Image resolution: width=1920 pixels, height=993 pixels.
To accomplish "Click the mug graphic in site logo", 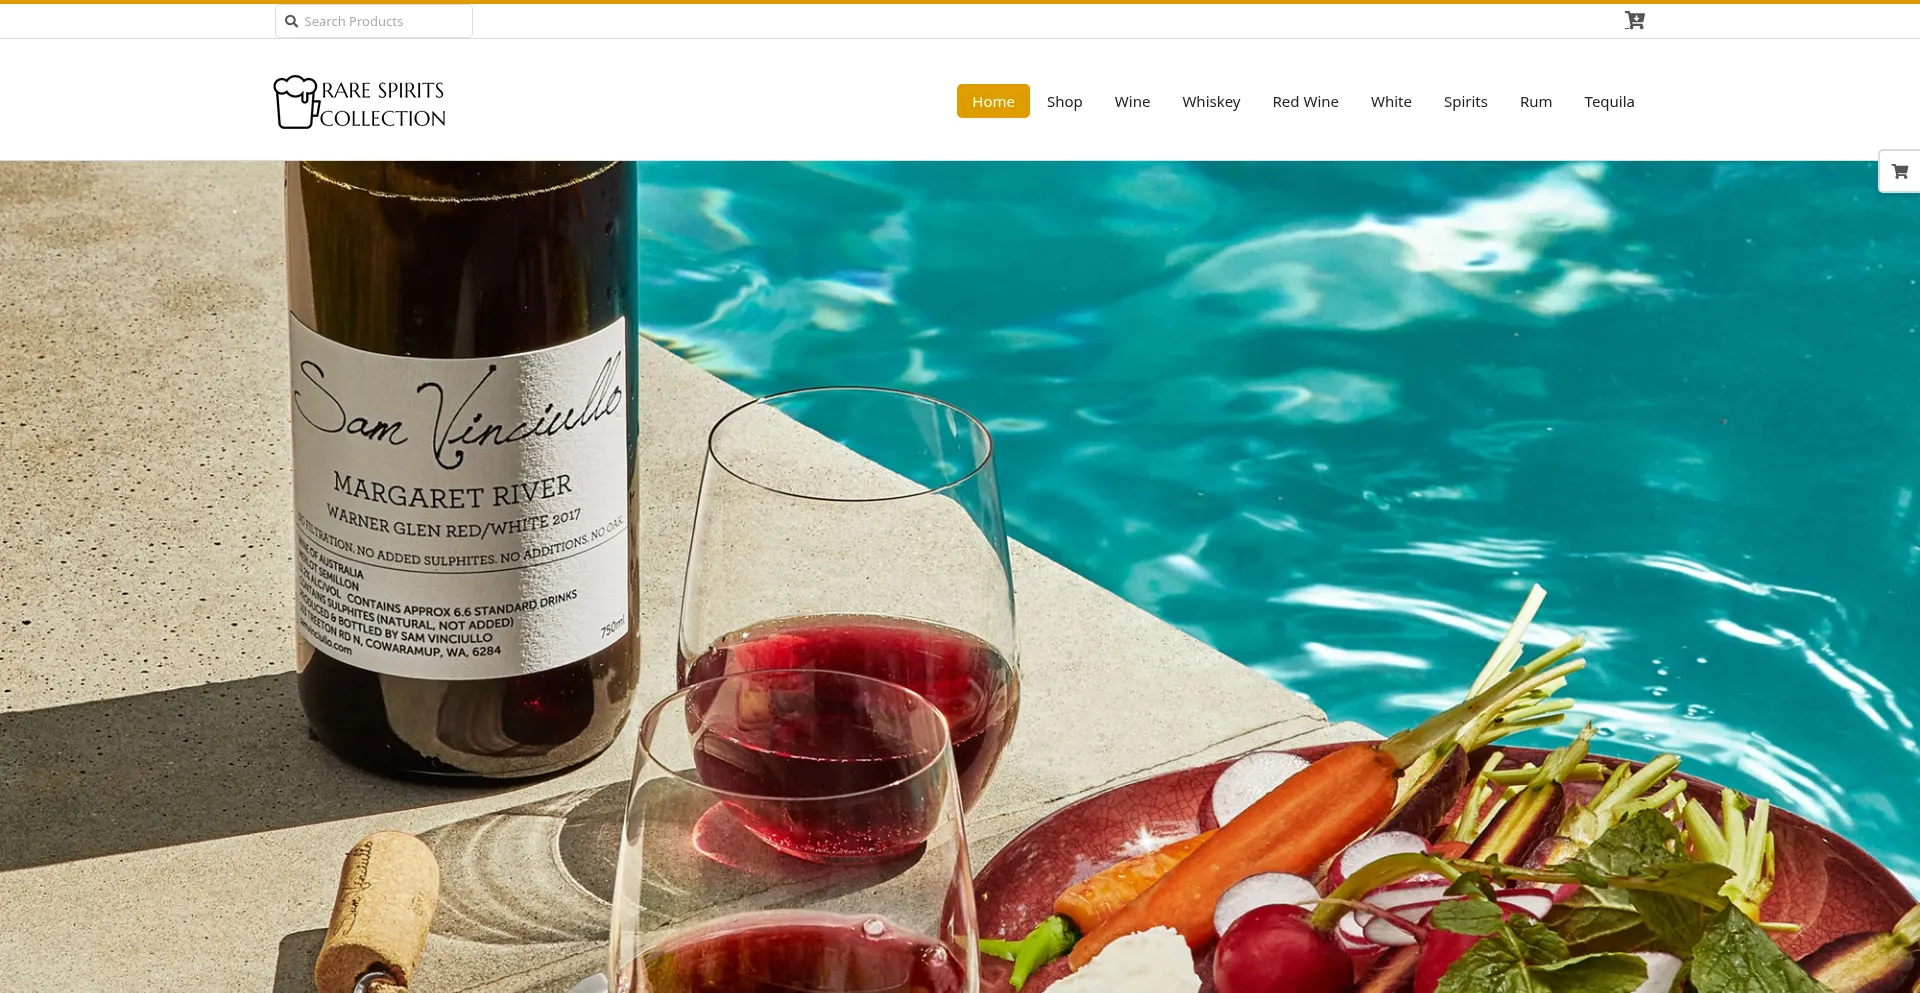I will [295, 102].
